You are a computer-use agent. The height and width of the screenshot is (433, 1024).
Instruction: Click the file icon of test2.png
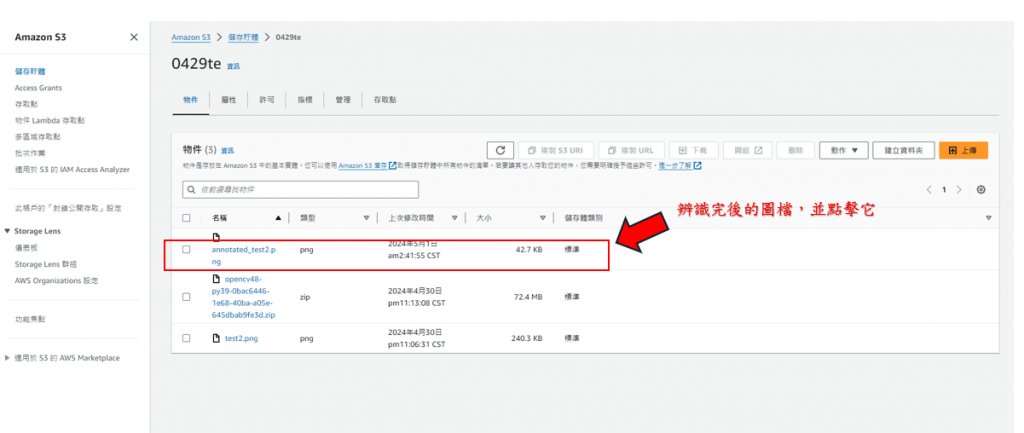(x=216, y=338)
